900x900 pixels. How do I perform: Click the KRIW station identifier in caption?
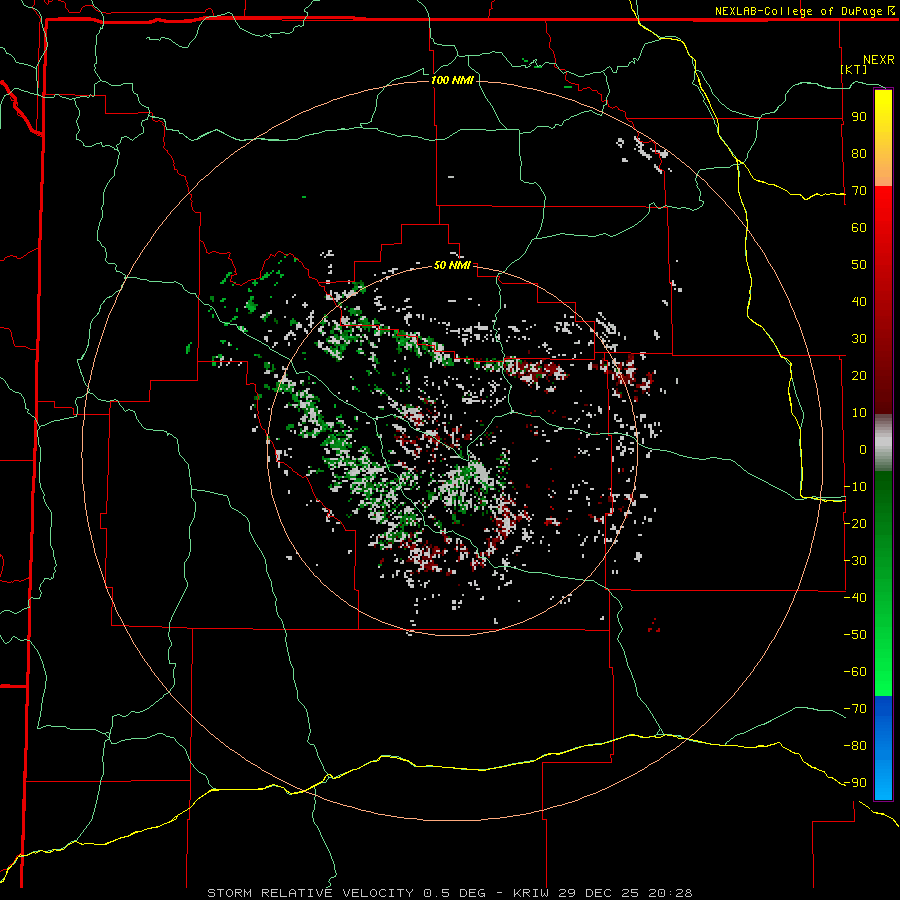click(532, 893)
